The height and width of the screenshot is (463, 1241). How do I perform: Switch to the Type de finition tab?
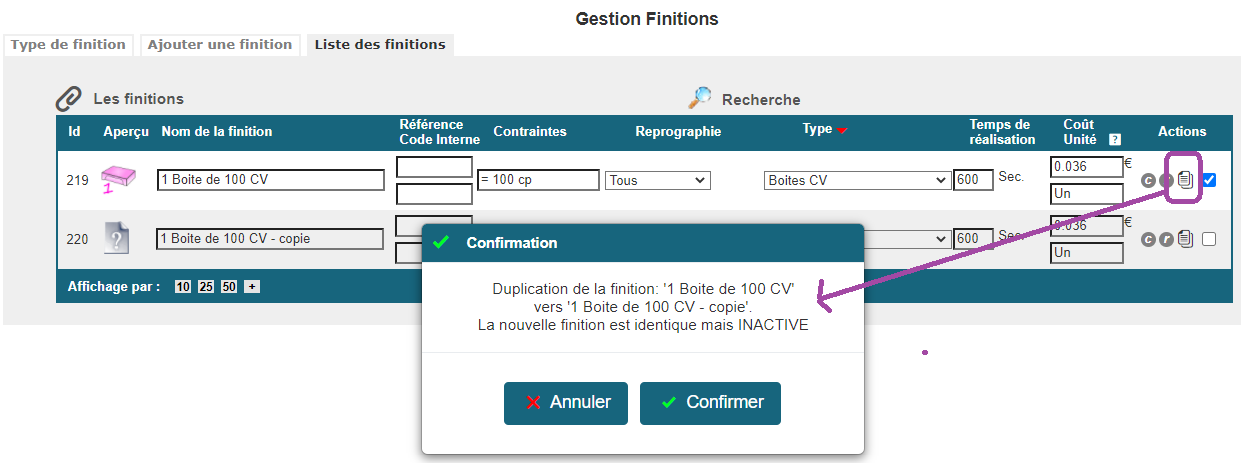pos(68,45)
